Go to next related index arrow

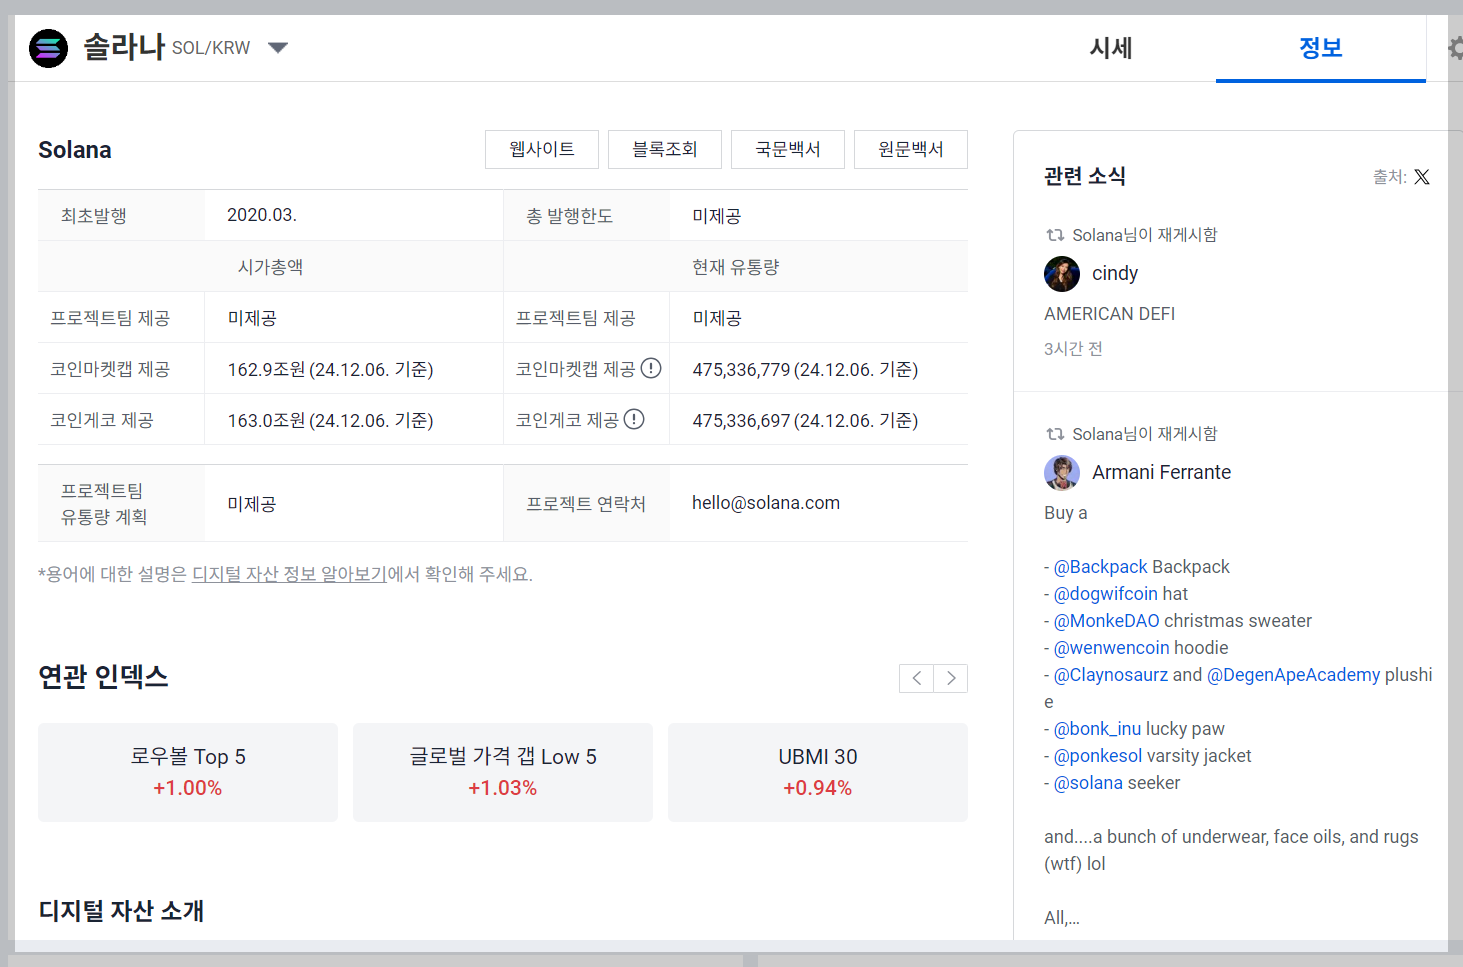coord(951,678)
